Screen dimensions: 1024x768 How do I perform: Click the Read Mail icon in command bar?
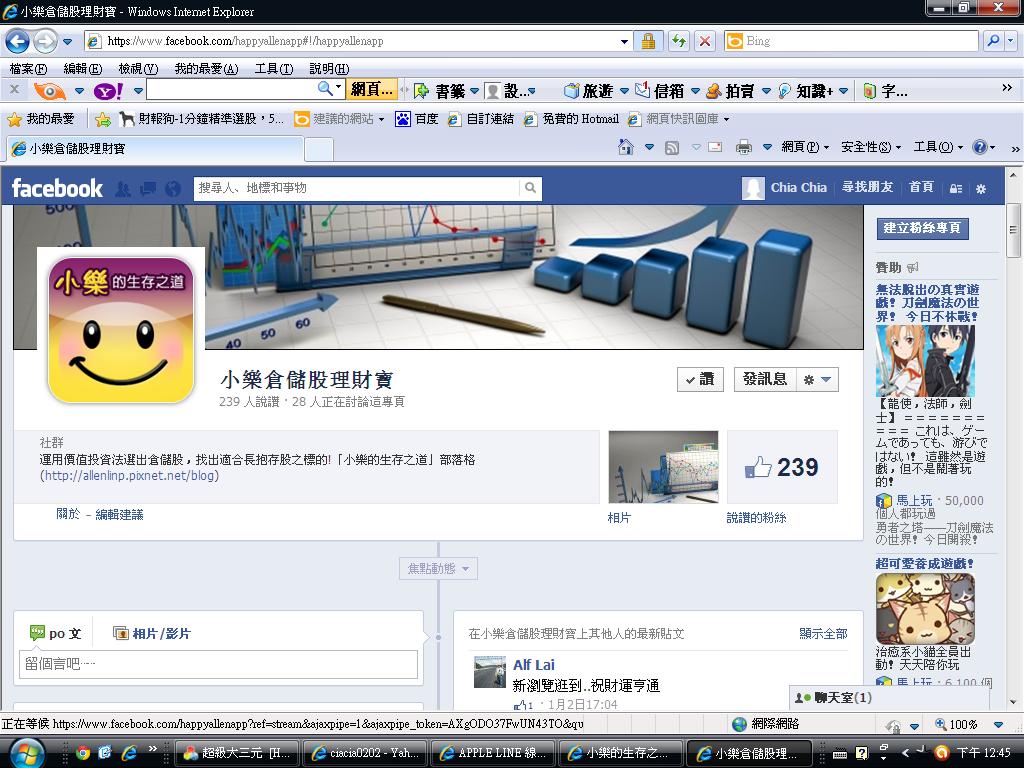click(715, 148)
